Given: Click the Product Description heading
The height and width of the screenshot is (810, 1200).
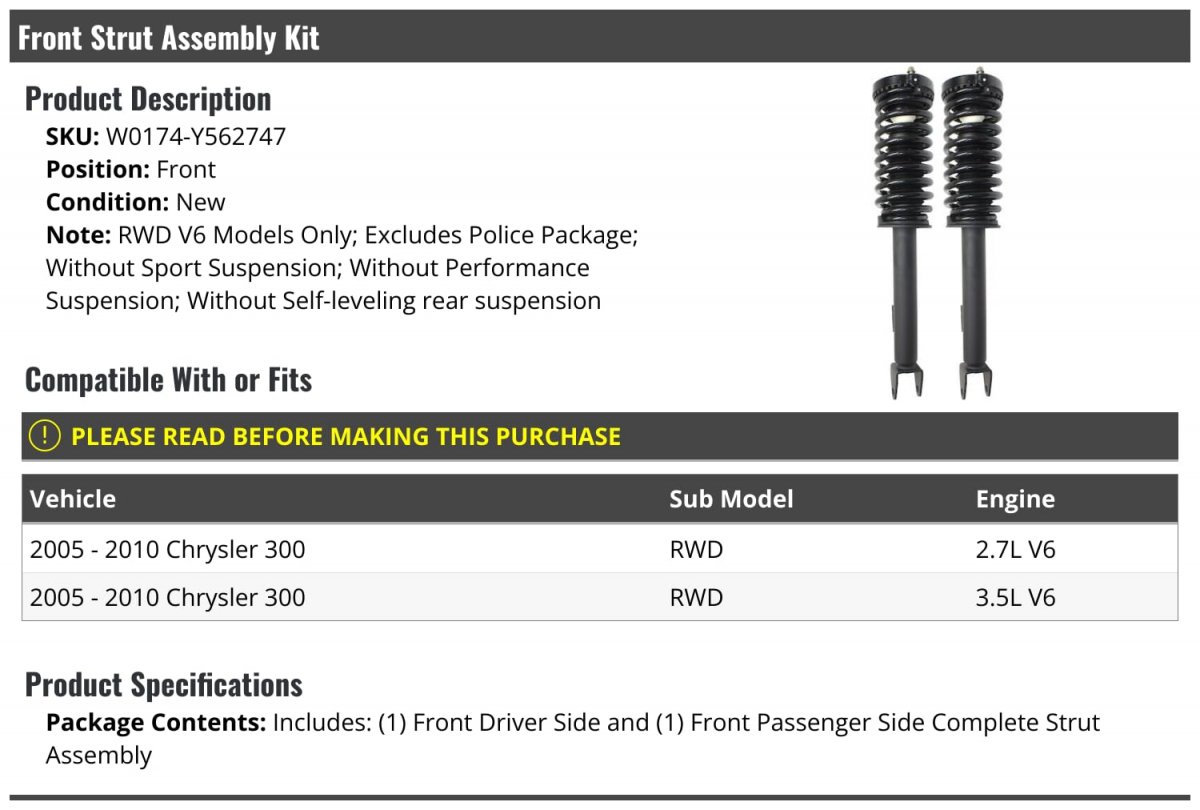Looking at the screenshot, I should point(148,98).
